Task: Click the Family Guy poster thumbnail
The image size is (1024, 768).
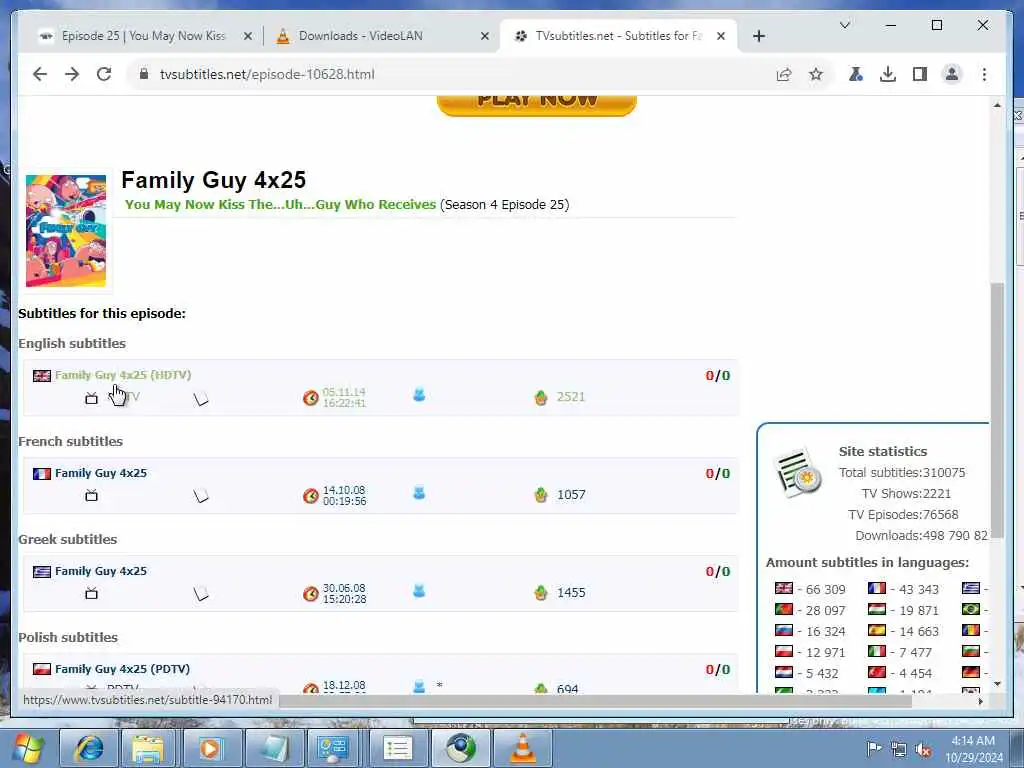Action: (66, 231)
